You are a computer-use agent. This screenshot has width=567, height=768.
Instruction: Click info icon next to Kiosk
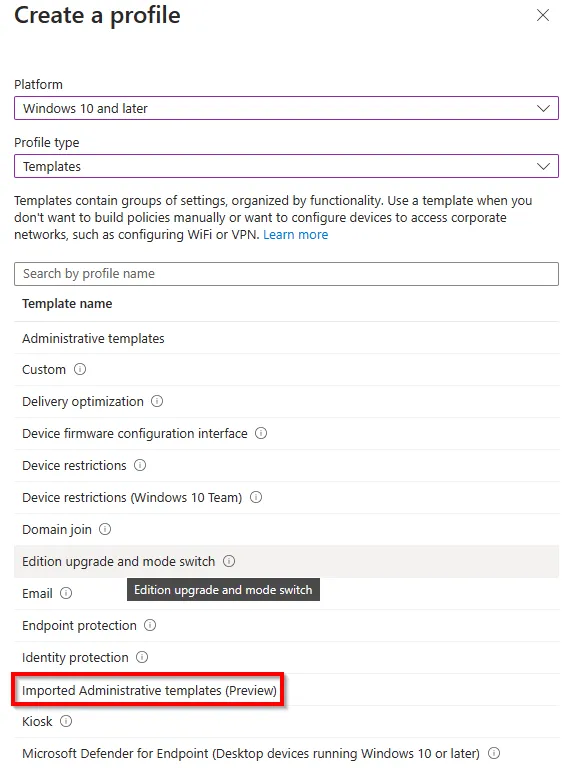pyautogui.click(x=66, y=721)
